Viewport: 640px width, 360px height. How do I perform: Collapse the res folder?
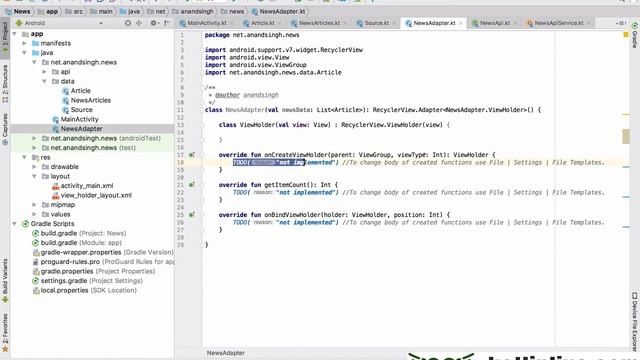(24, 157)
